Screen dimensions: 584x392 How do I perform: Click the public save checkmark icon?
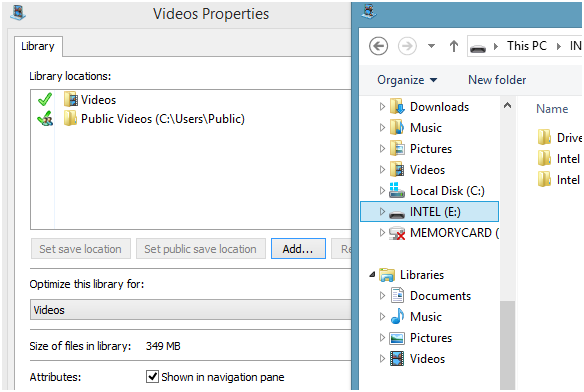[x=45, y=118]
